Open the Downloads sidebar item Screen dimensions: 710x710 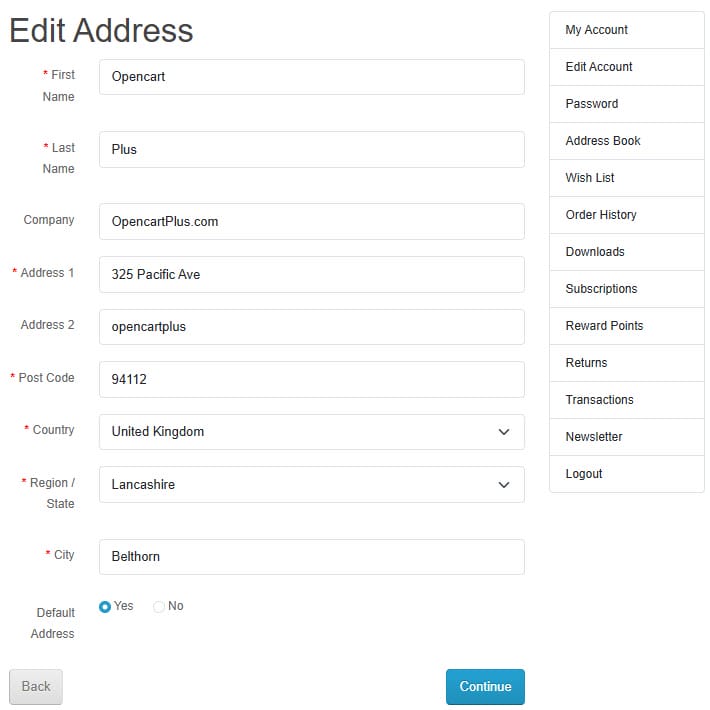pyautogui.click(x=627, y=252)
